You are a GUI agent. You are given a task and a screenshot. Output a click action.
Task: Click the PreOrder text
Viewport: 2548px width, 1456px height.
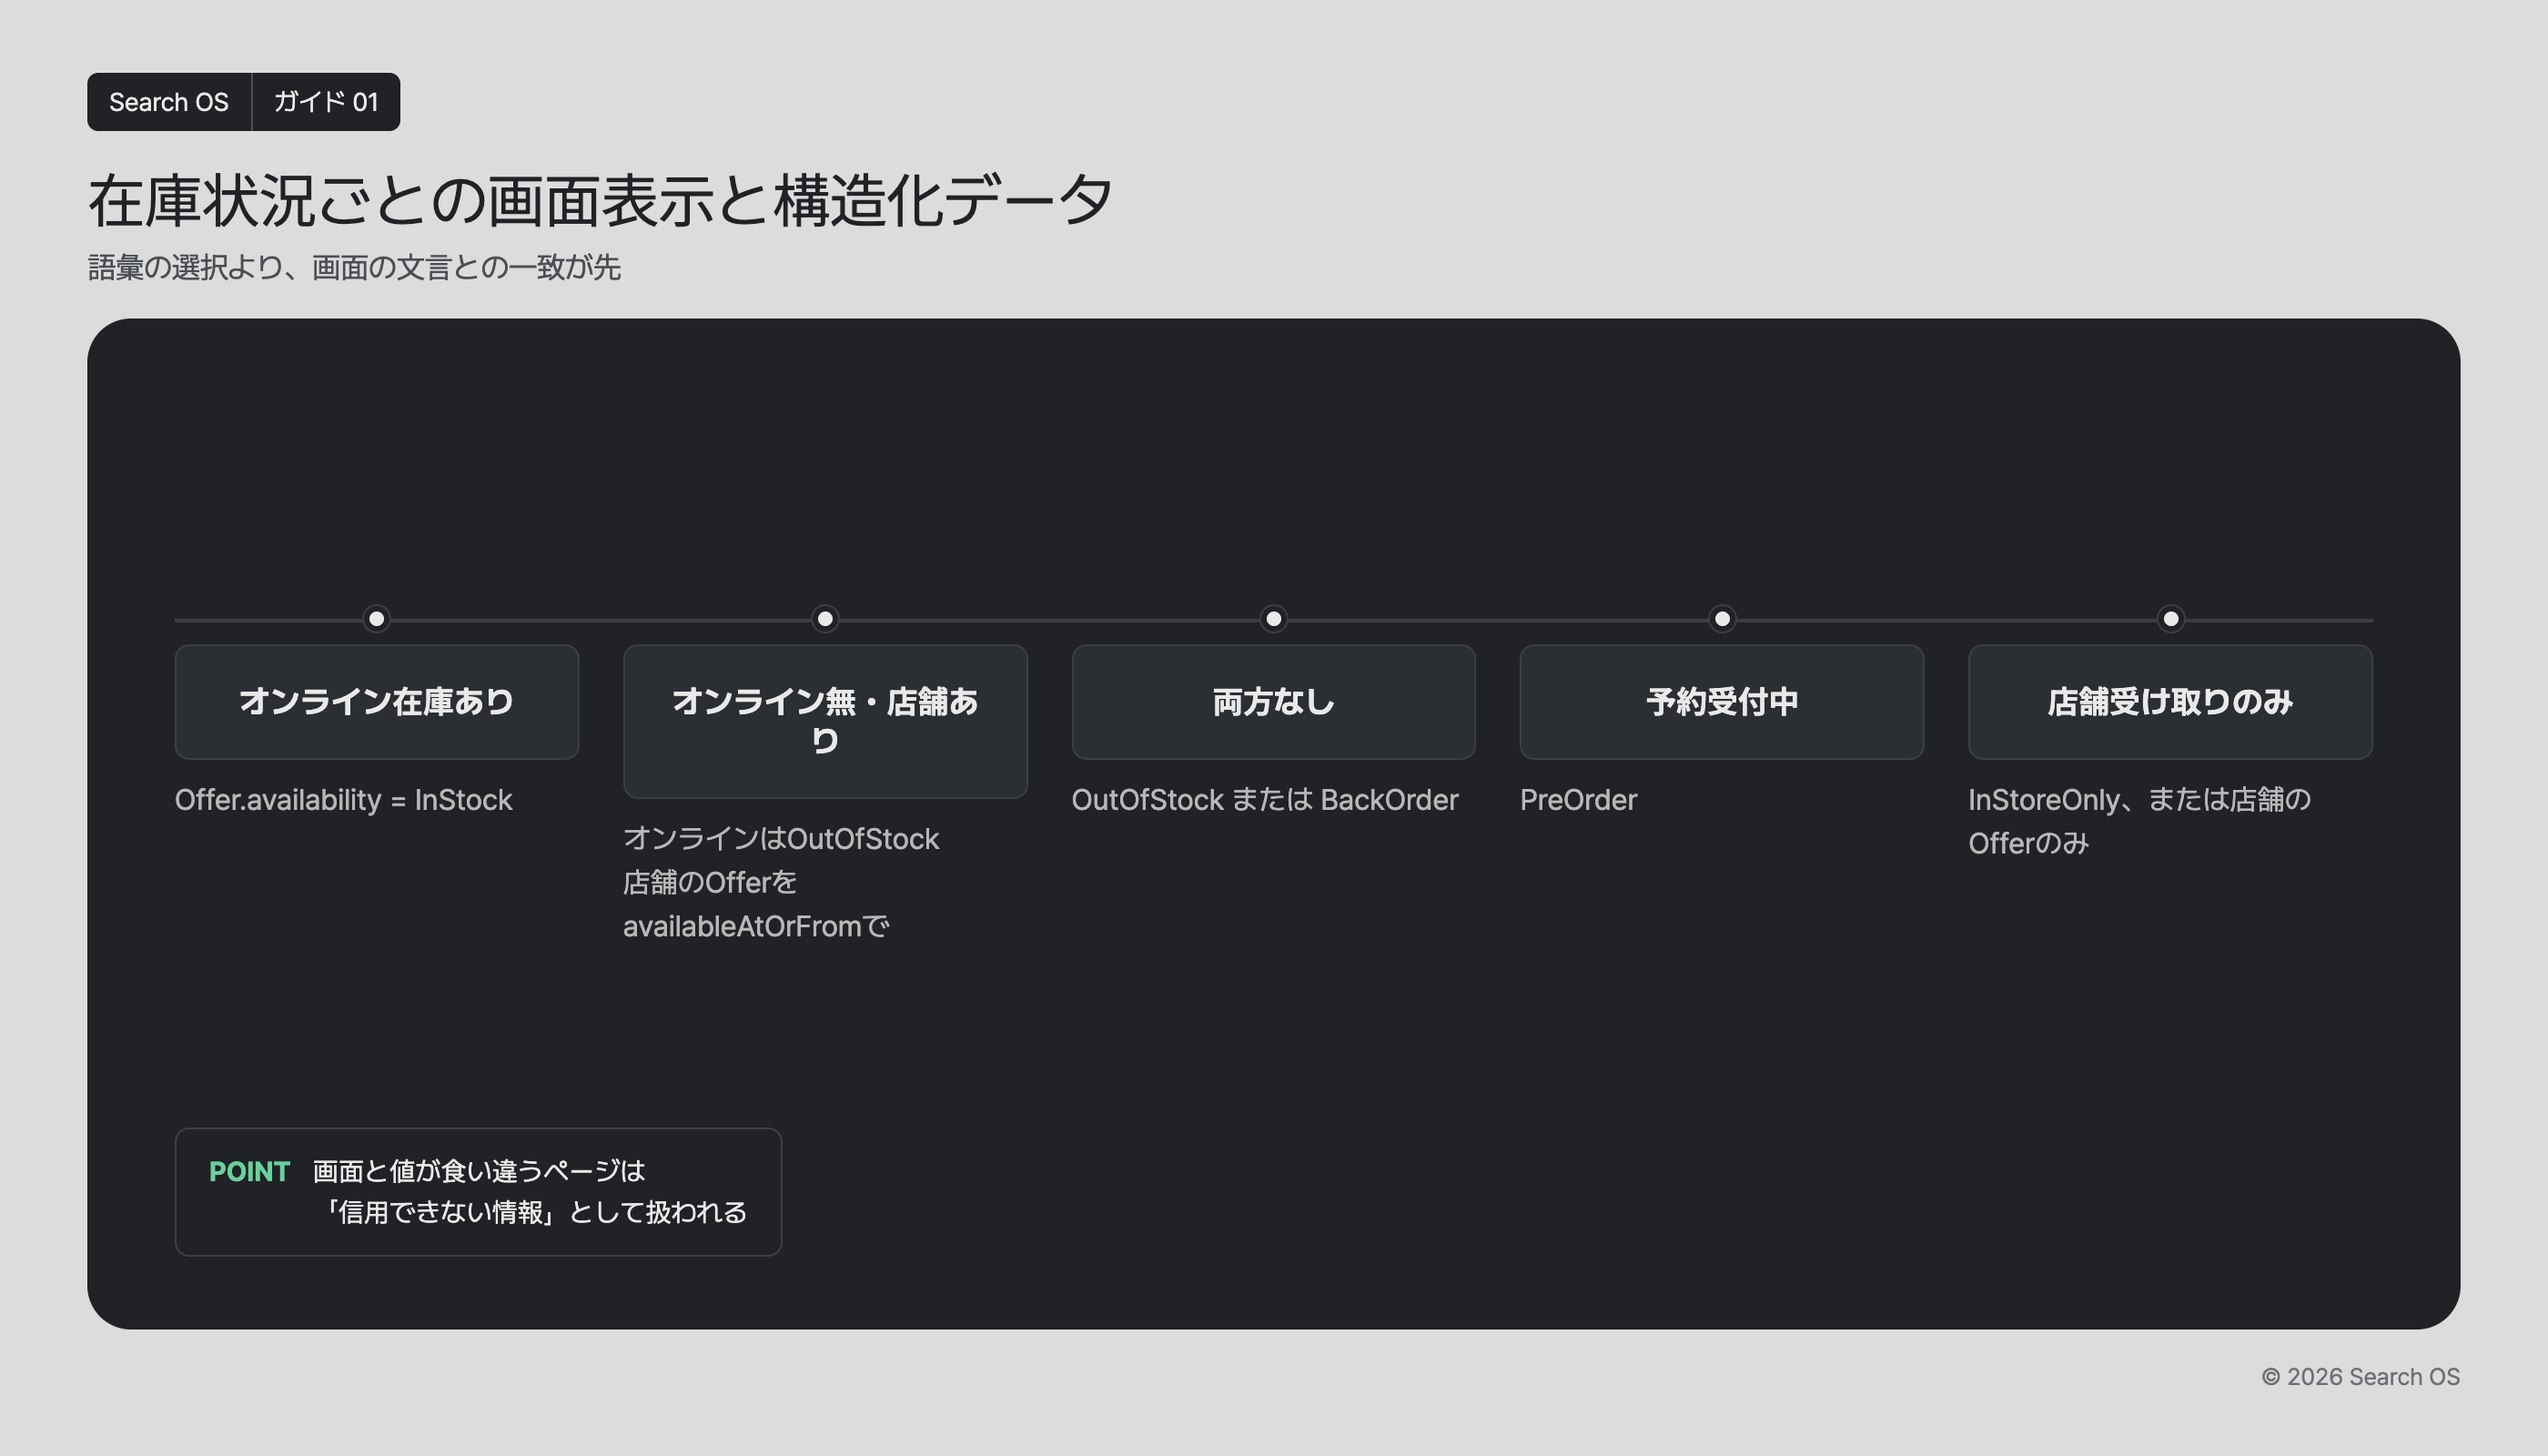(x=1578, y=800)
